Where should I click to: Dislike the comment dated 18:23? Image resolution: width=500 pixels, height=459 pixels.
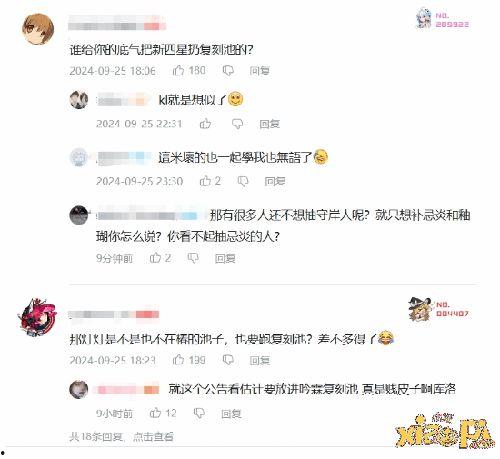click(228, 360)
